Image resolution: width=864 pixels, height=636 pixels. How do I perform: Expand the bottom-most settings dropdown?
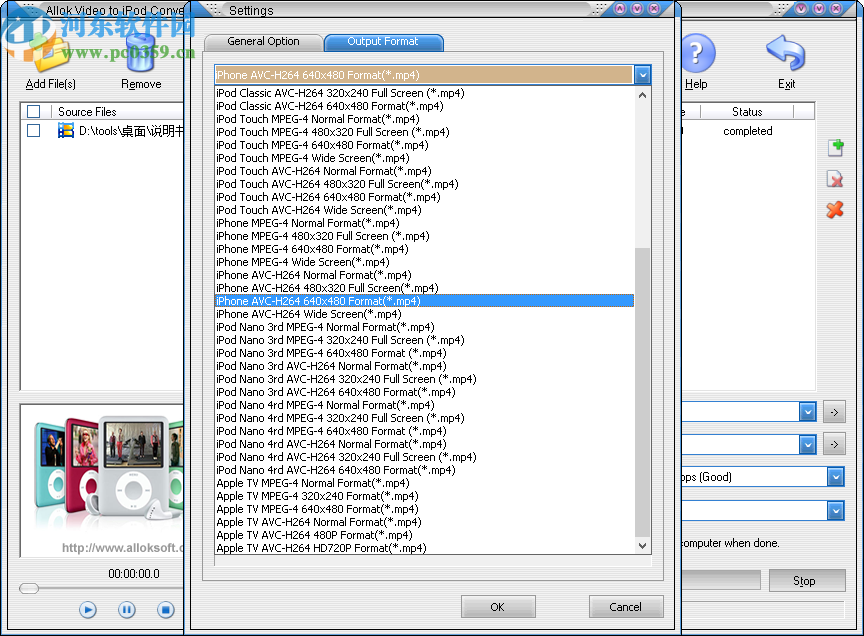[834, 510]
